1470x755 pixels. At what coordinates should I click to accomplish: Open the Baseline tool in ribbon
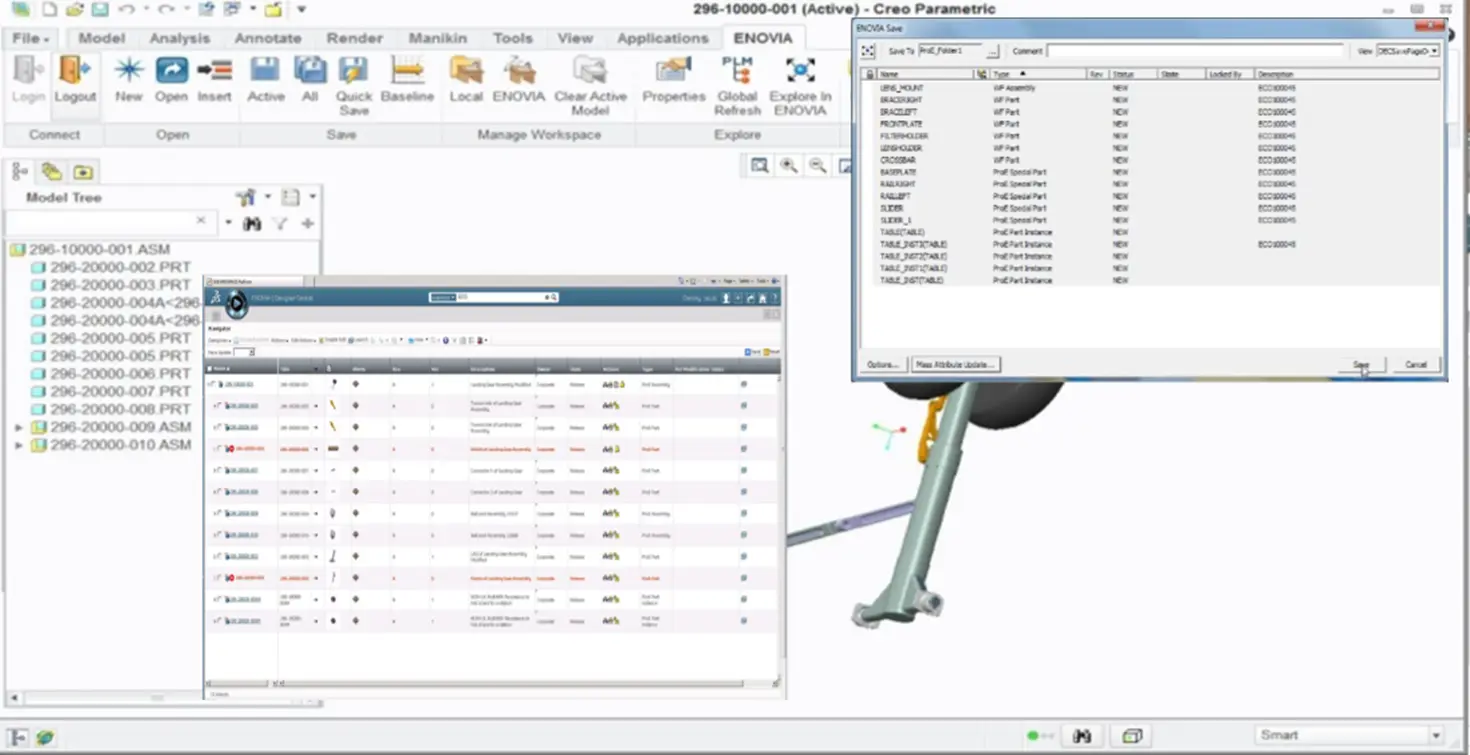tap(407, 80)
